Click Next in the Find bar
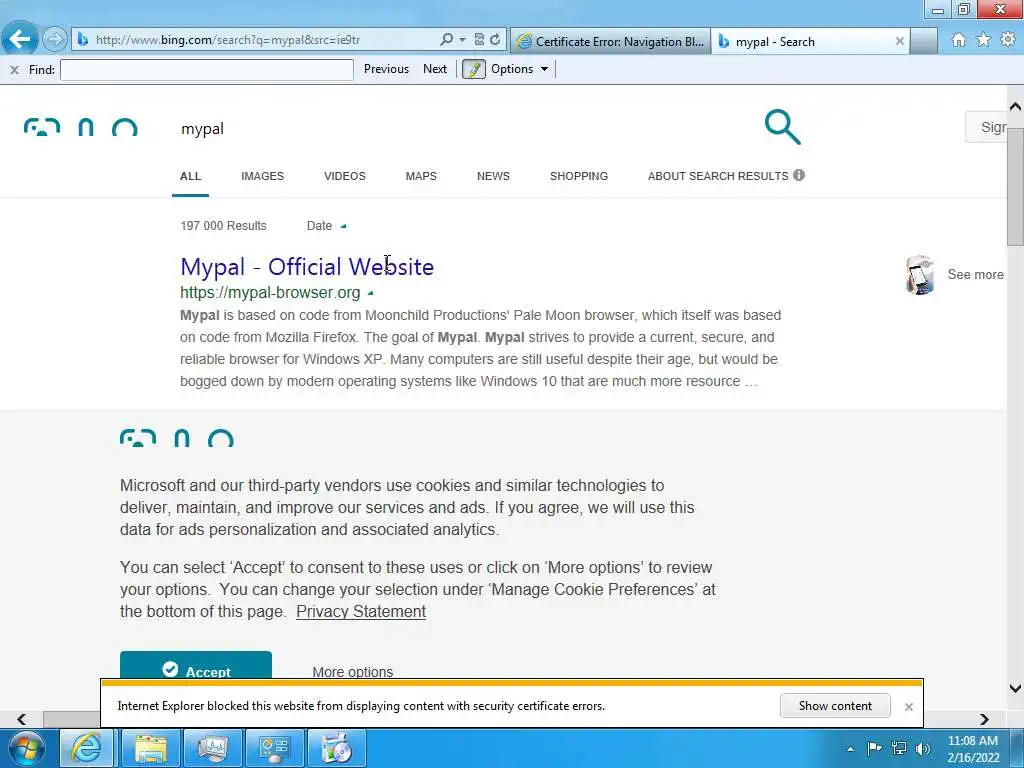 (435, 69)
